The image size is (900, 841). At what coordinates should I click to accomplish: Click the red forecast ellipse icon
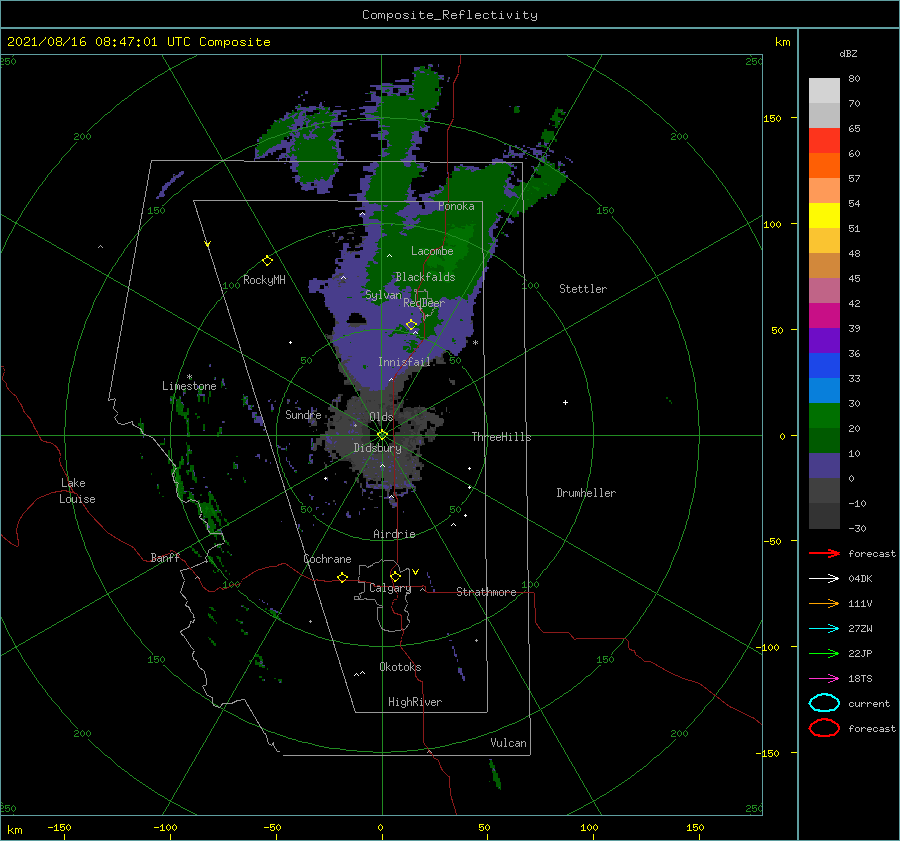(824, 728)
